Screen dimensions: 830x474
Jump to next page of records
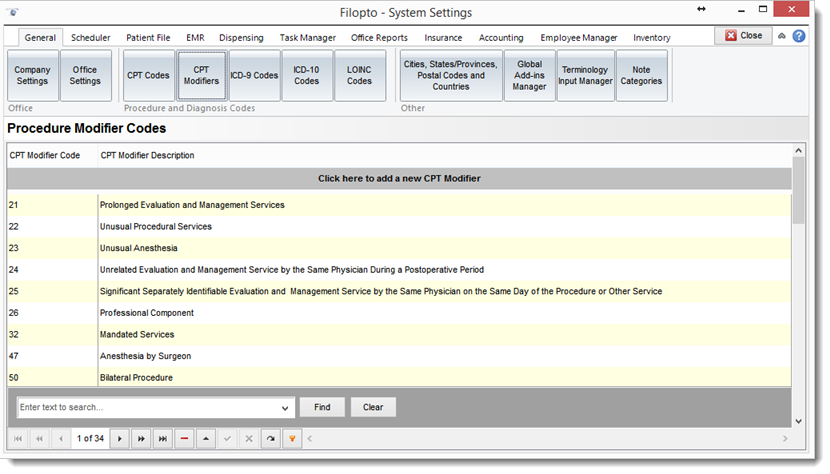tap(141, 439)
